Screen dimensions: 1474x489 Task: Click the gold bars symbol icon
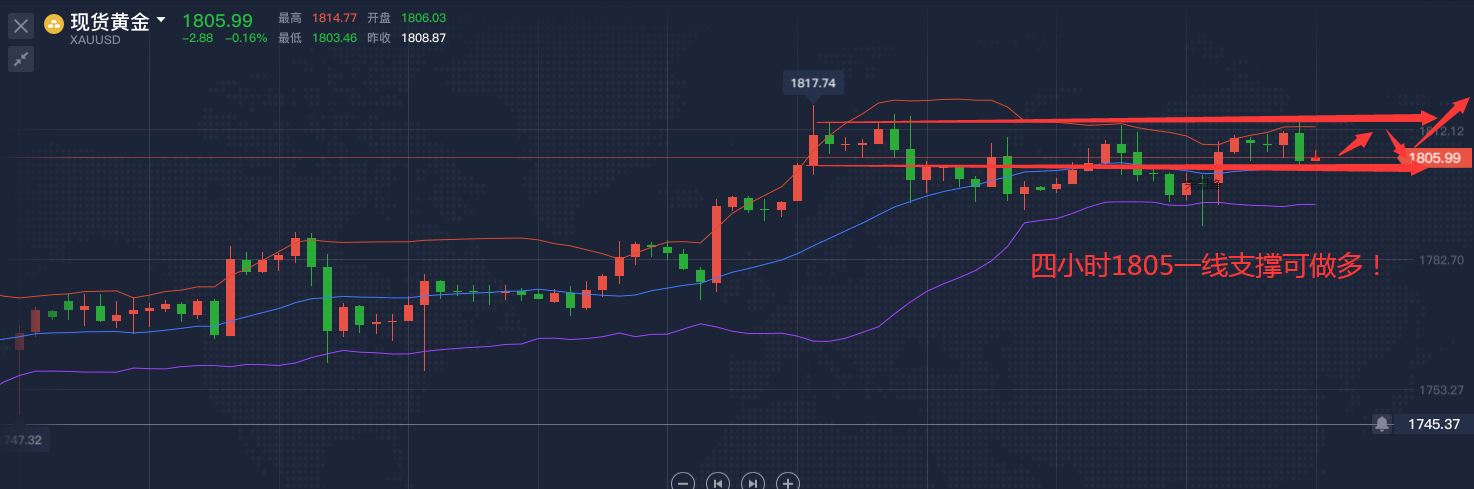click(x=54, y=22)
